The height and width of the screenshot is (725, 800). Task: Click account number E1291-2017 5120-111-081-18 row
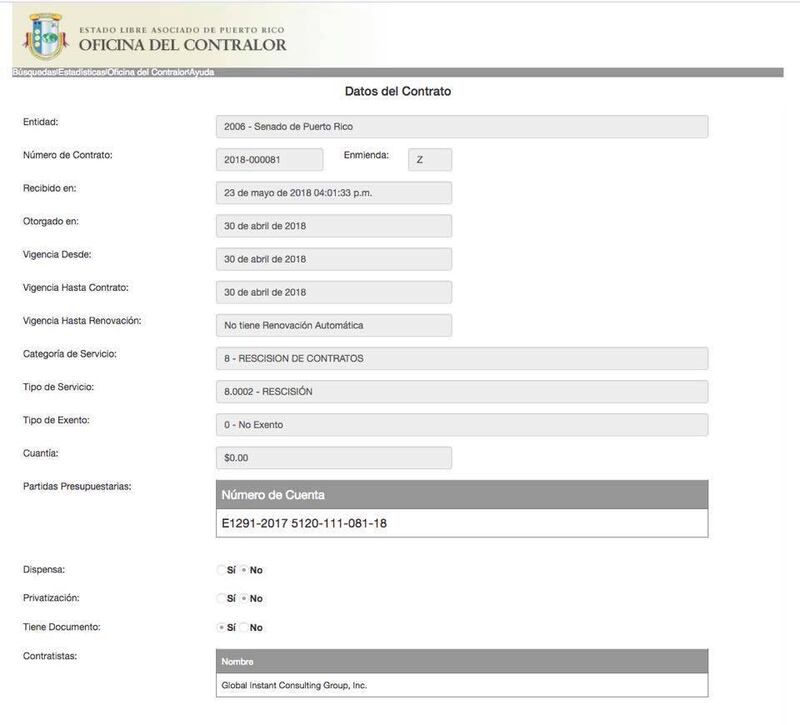[461, 523]
